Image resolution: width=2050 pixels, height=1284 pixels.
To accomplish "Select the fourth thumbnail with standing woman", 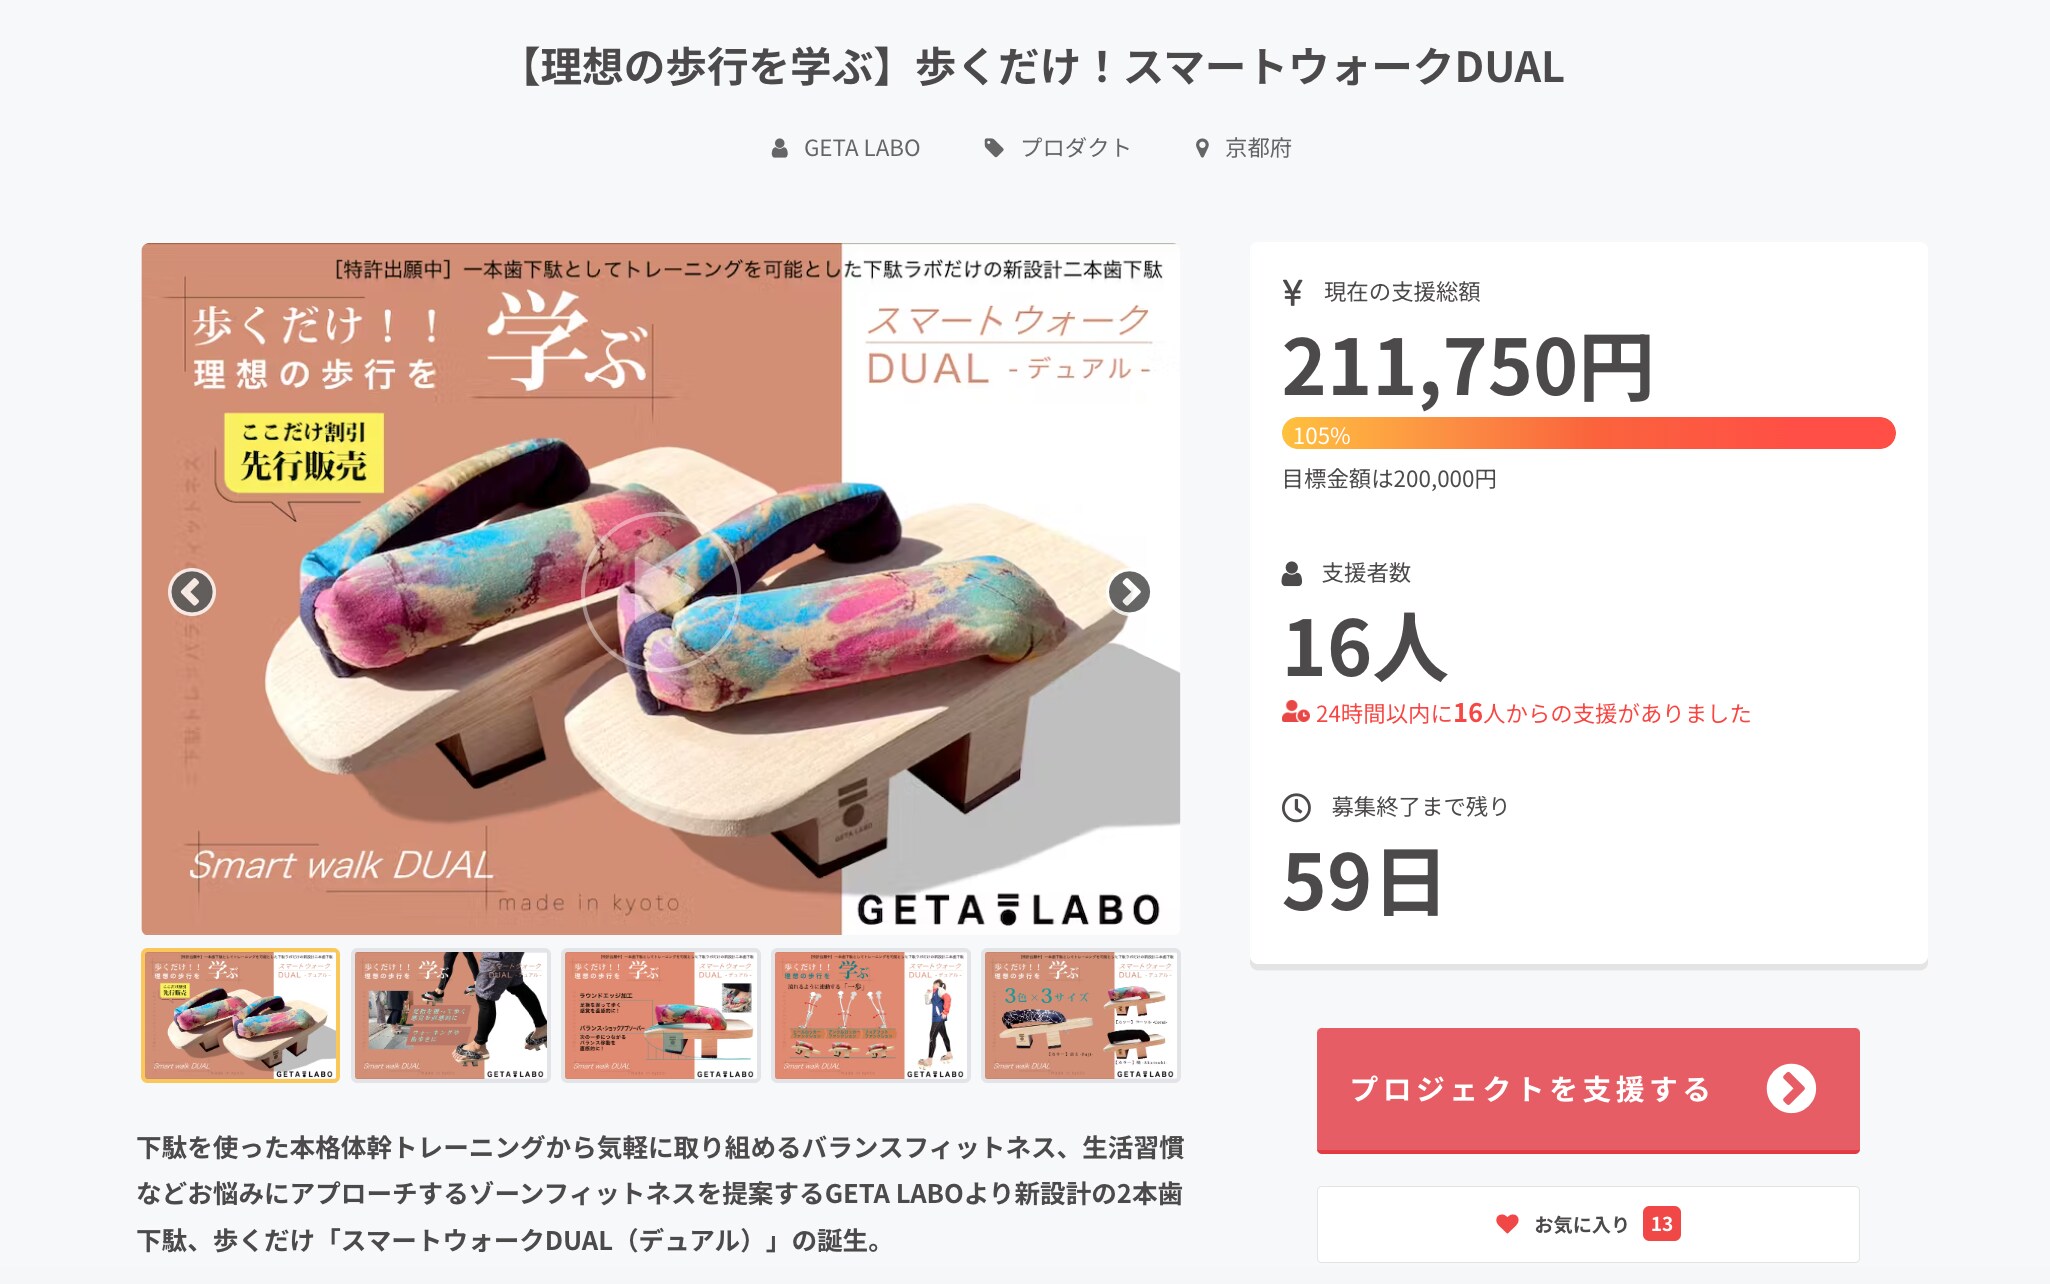I will pyautogui.click(x=871, y=1015).
